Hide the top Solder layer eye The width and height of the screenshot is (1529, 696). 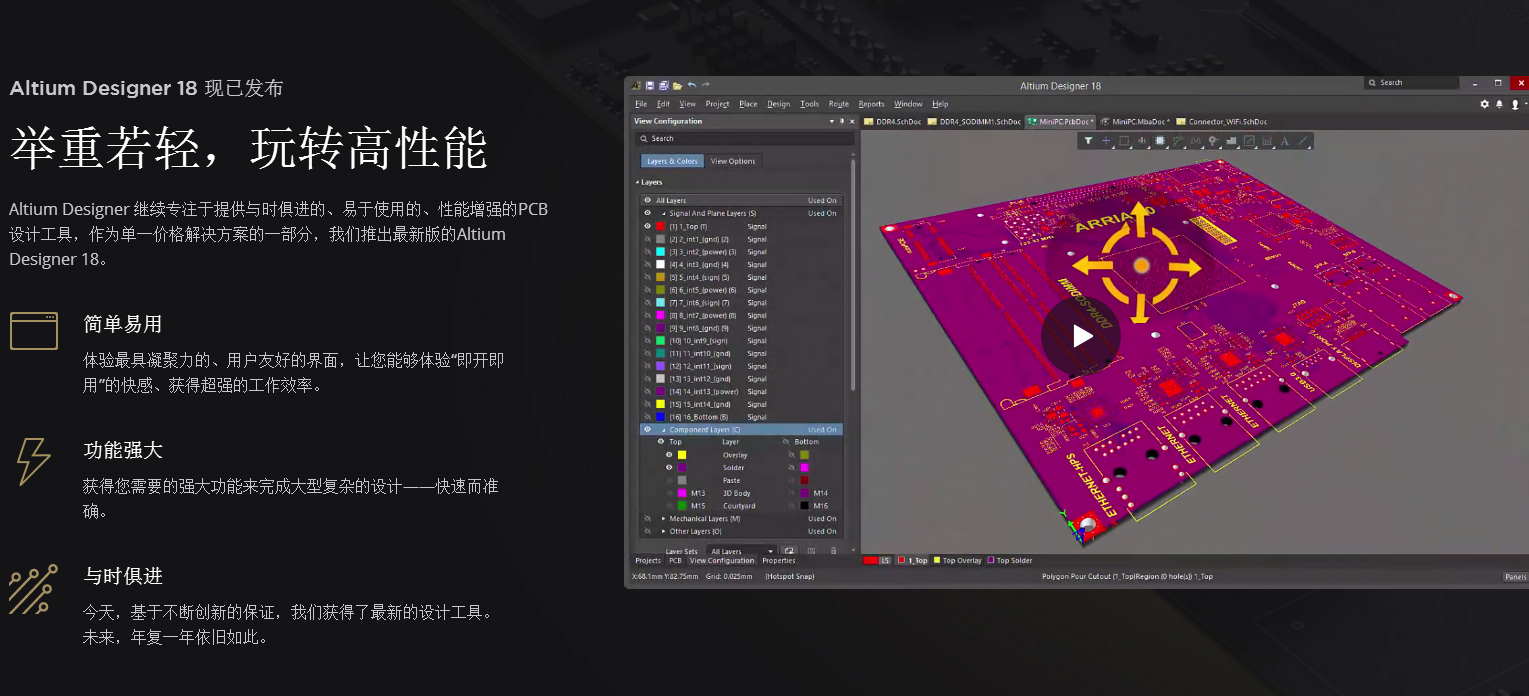click(669, 468)
